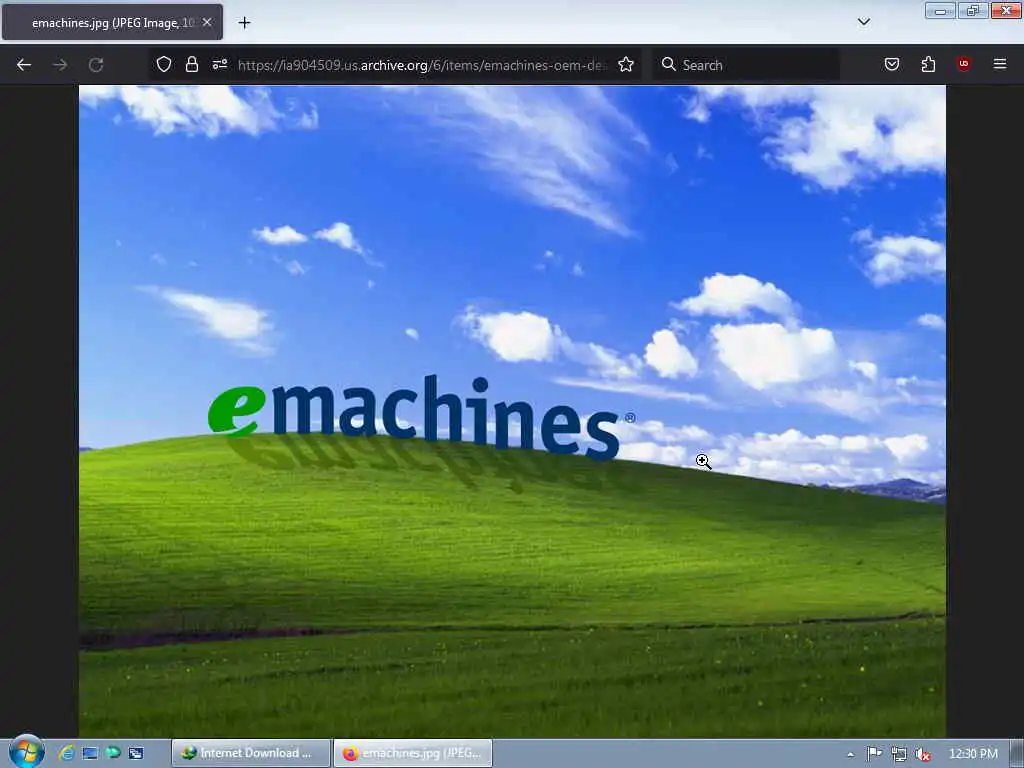Open Action Center flag tray icon

pos(874,754)
